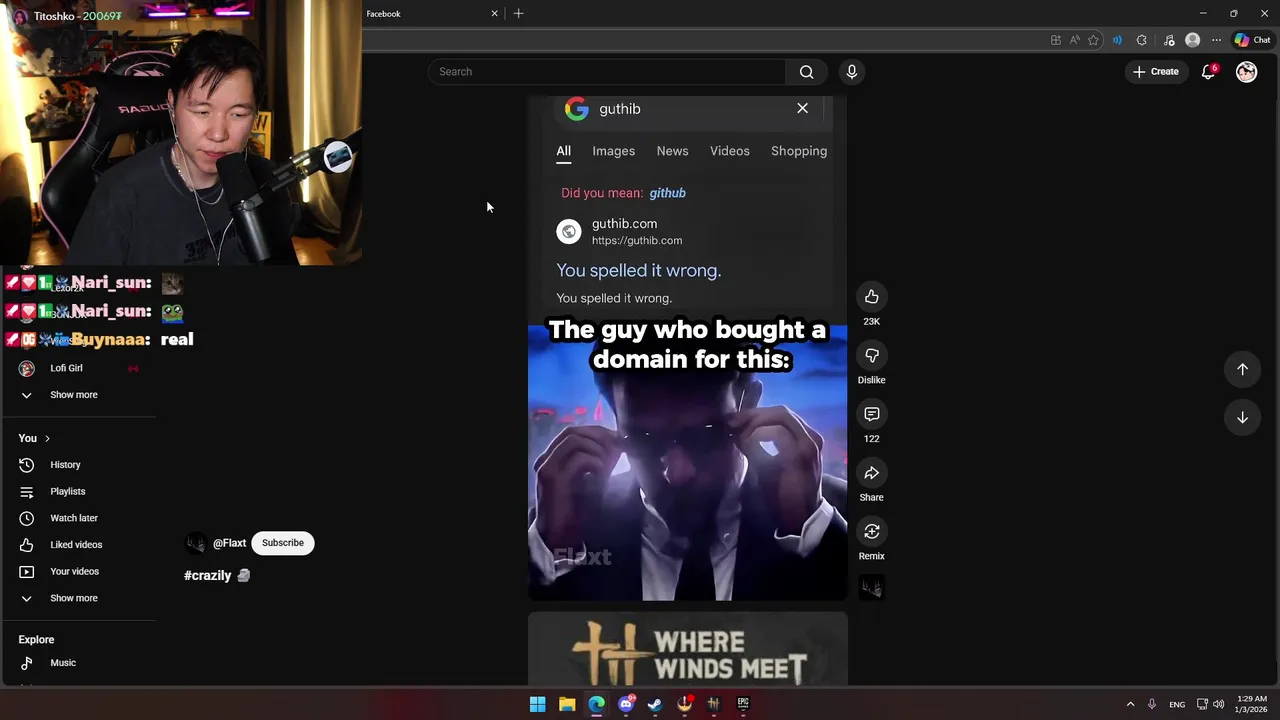Open Edge Settings and more menu
The height and width of the screenshot is (720, 1280).
1216,40
